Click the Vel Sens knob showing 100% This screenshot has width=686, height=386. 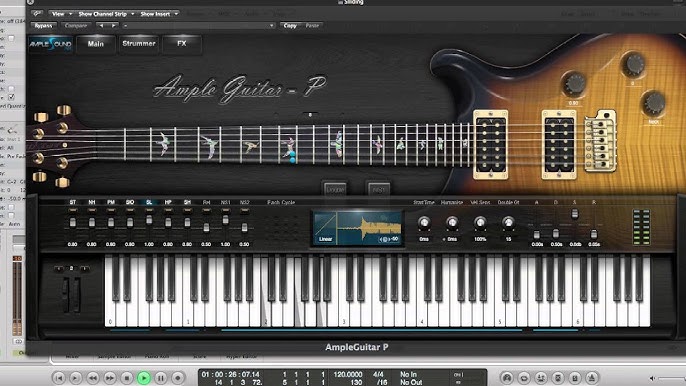point(480,223)
